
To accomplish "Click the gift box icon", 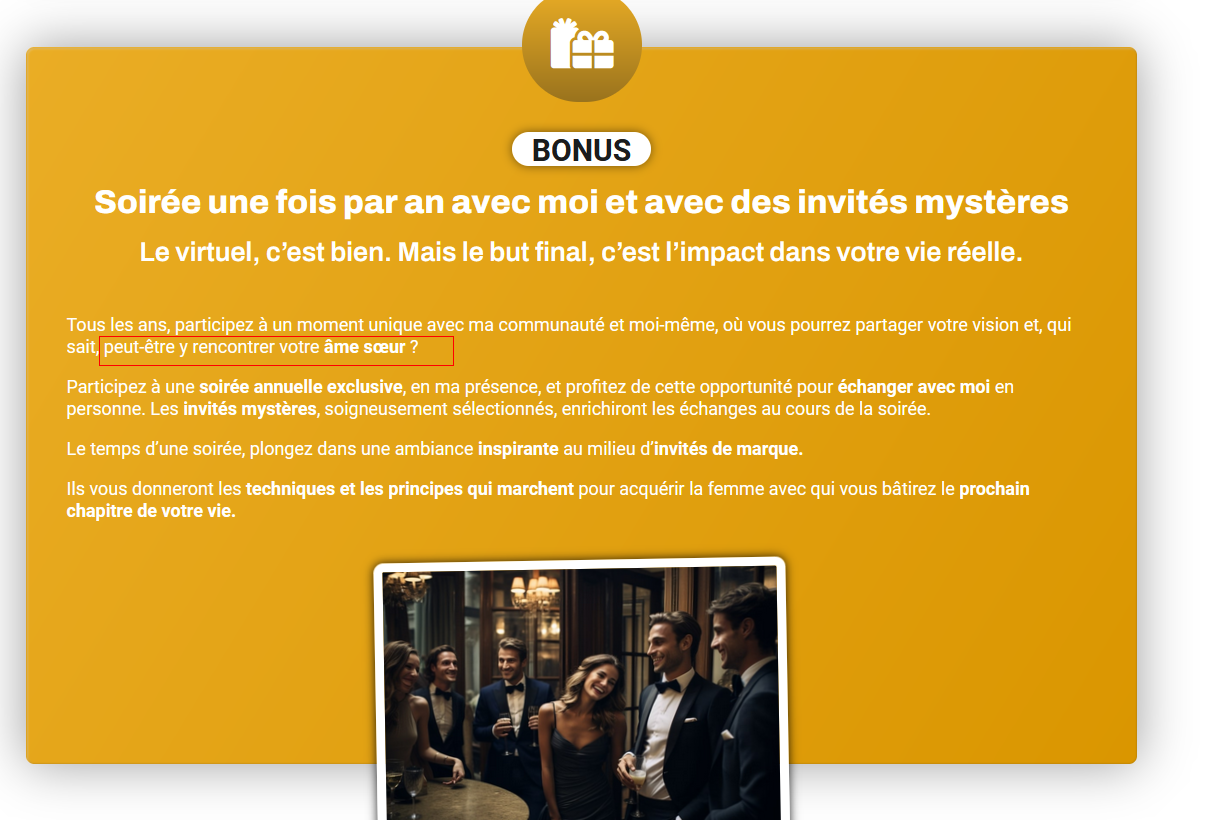I will 582,44.
